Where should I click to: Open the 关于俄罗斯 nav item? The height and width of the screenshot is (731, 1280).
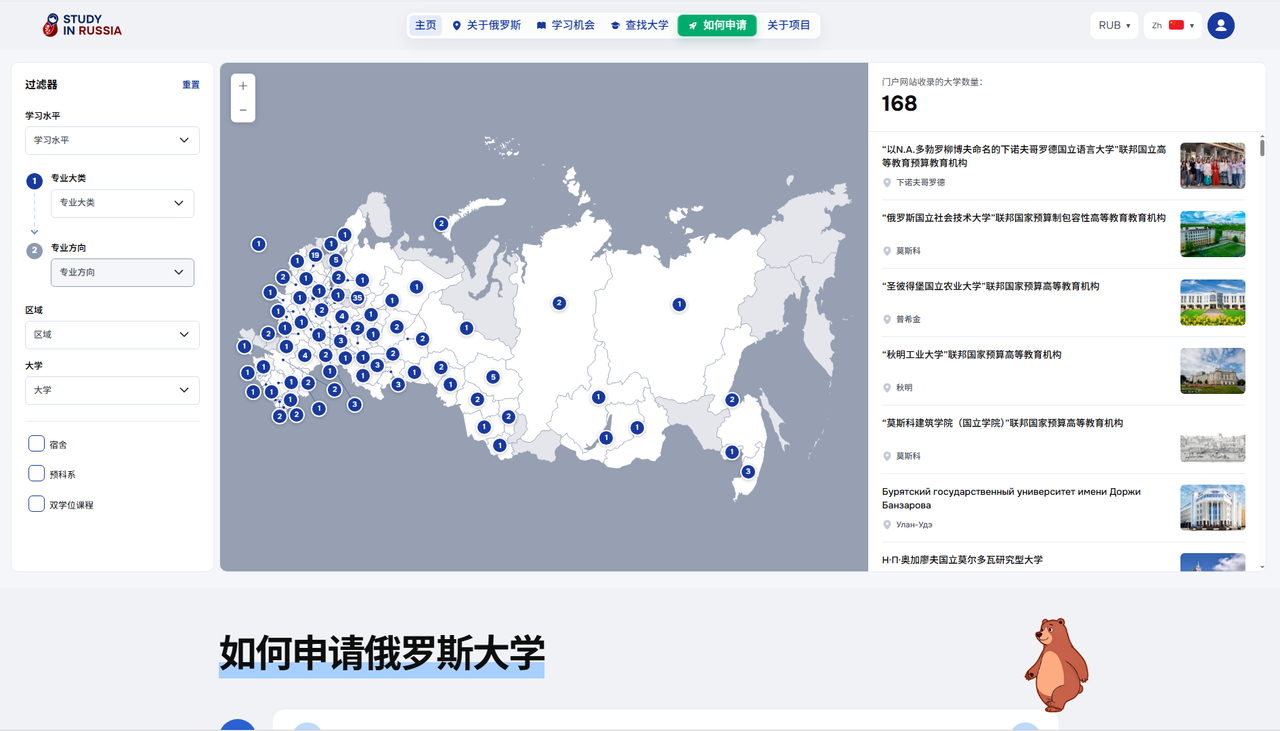click(487, 25)
